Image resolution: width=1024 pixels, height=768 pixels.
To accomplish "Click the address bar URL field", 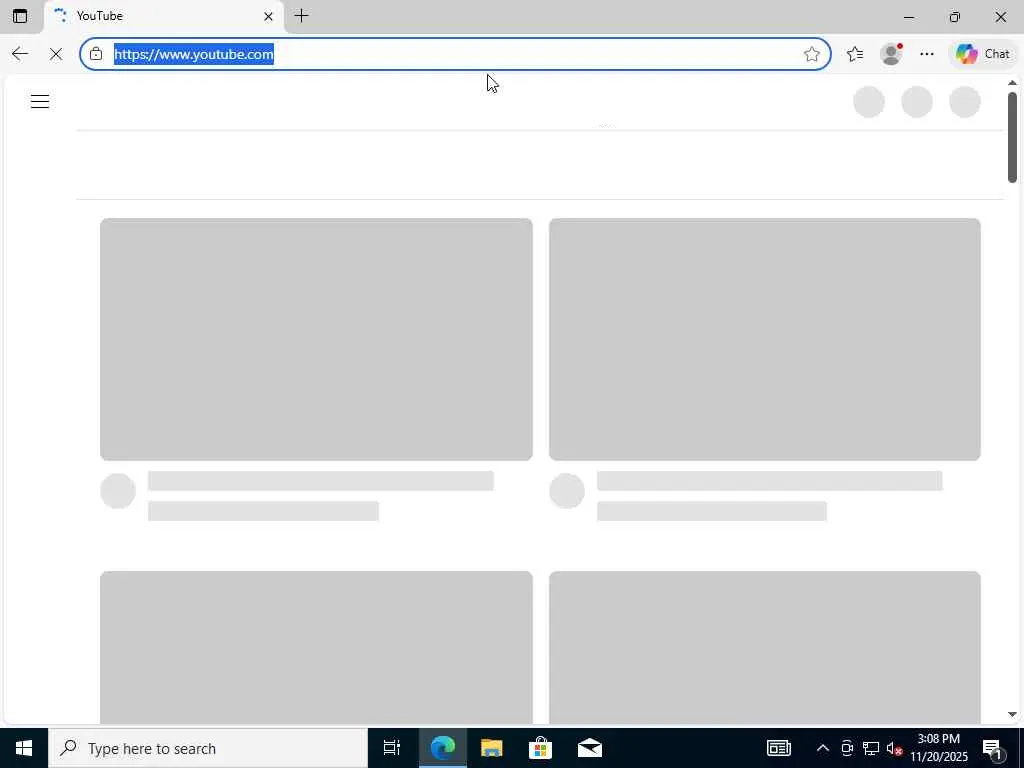I will 455,54.
